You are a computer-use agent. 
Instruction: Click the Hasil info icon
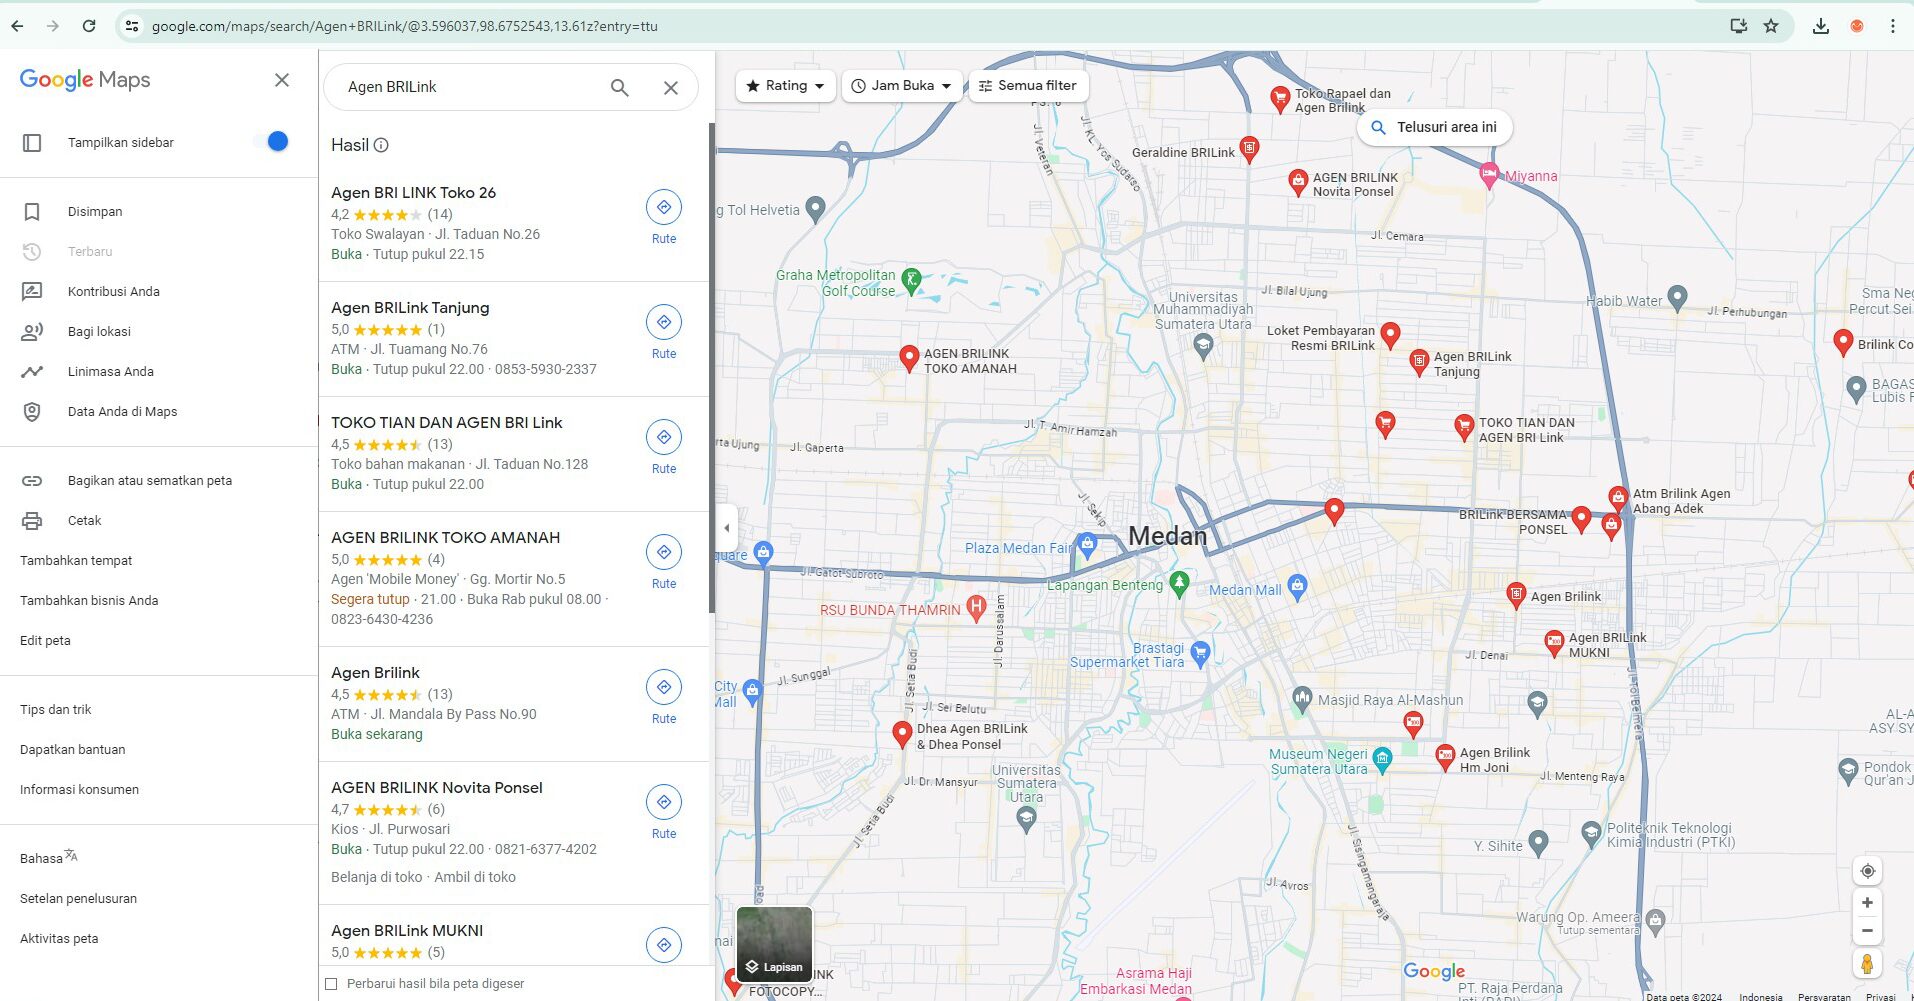tap(381, 145)
